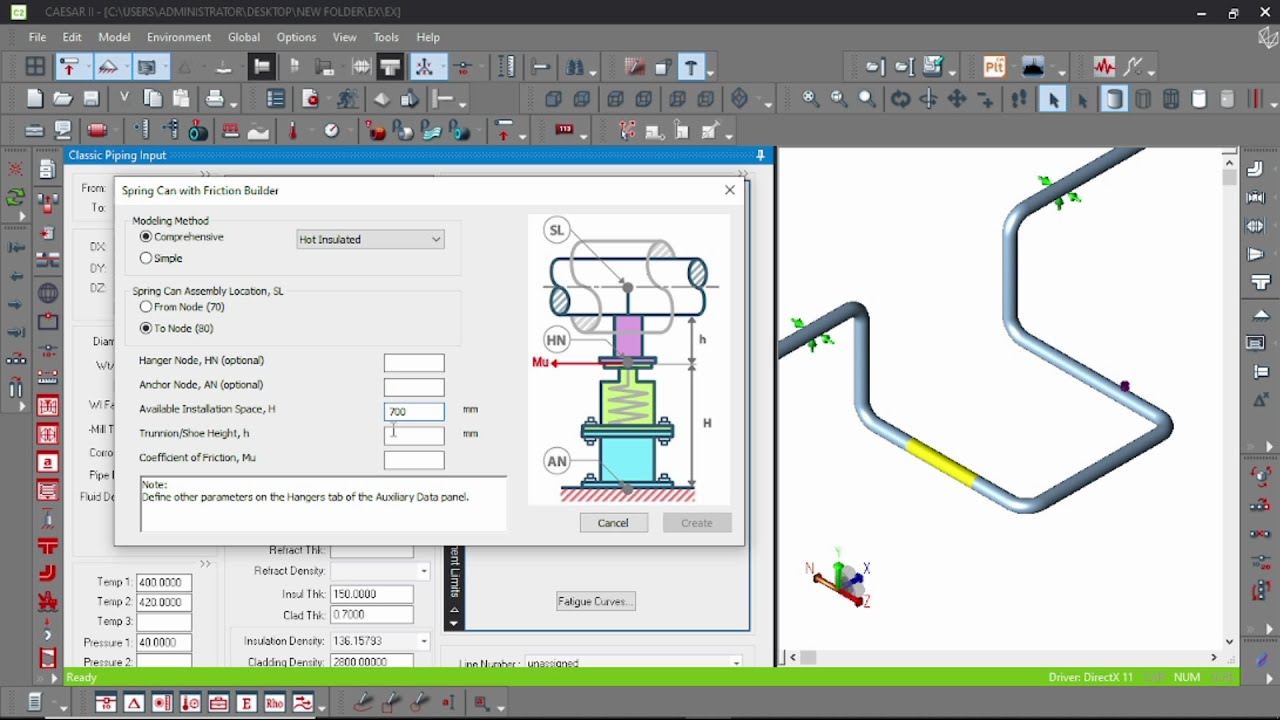Select the Comprehensive modeling method radio button
Viewport: 1280px width, 720px height.
[x=146, y=237]
